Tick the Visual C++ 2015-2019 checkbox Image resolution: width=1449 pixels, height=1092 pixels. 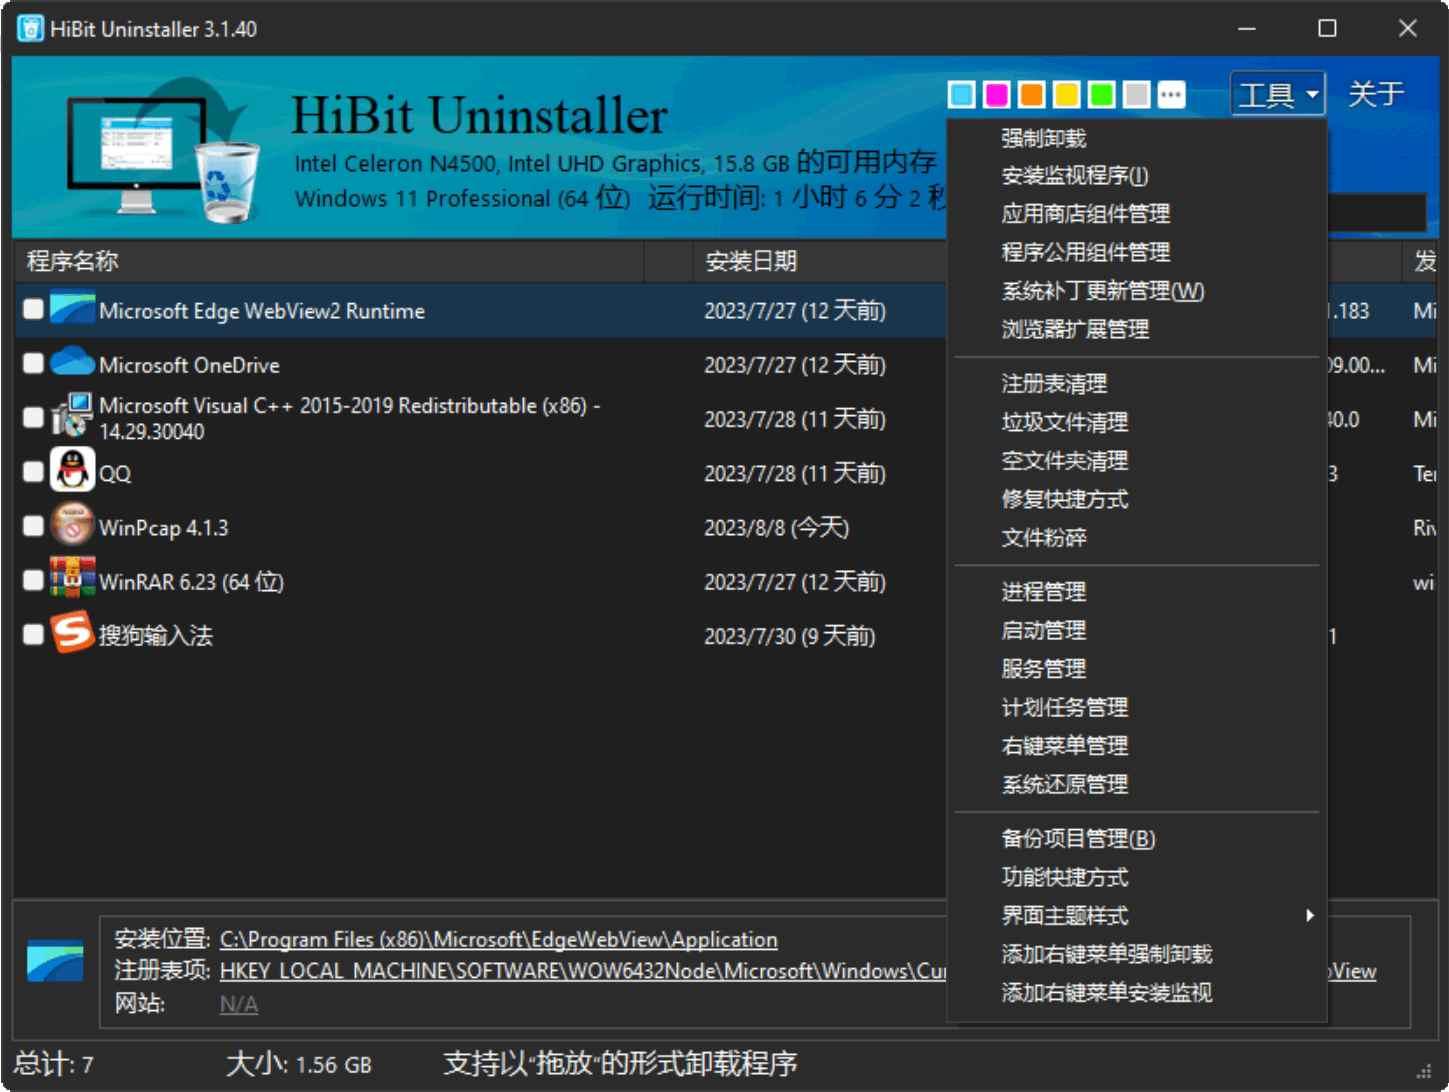pos(33,417)
